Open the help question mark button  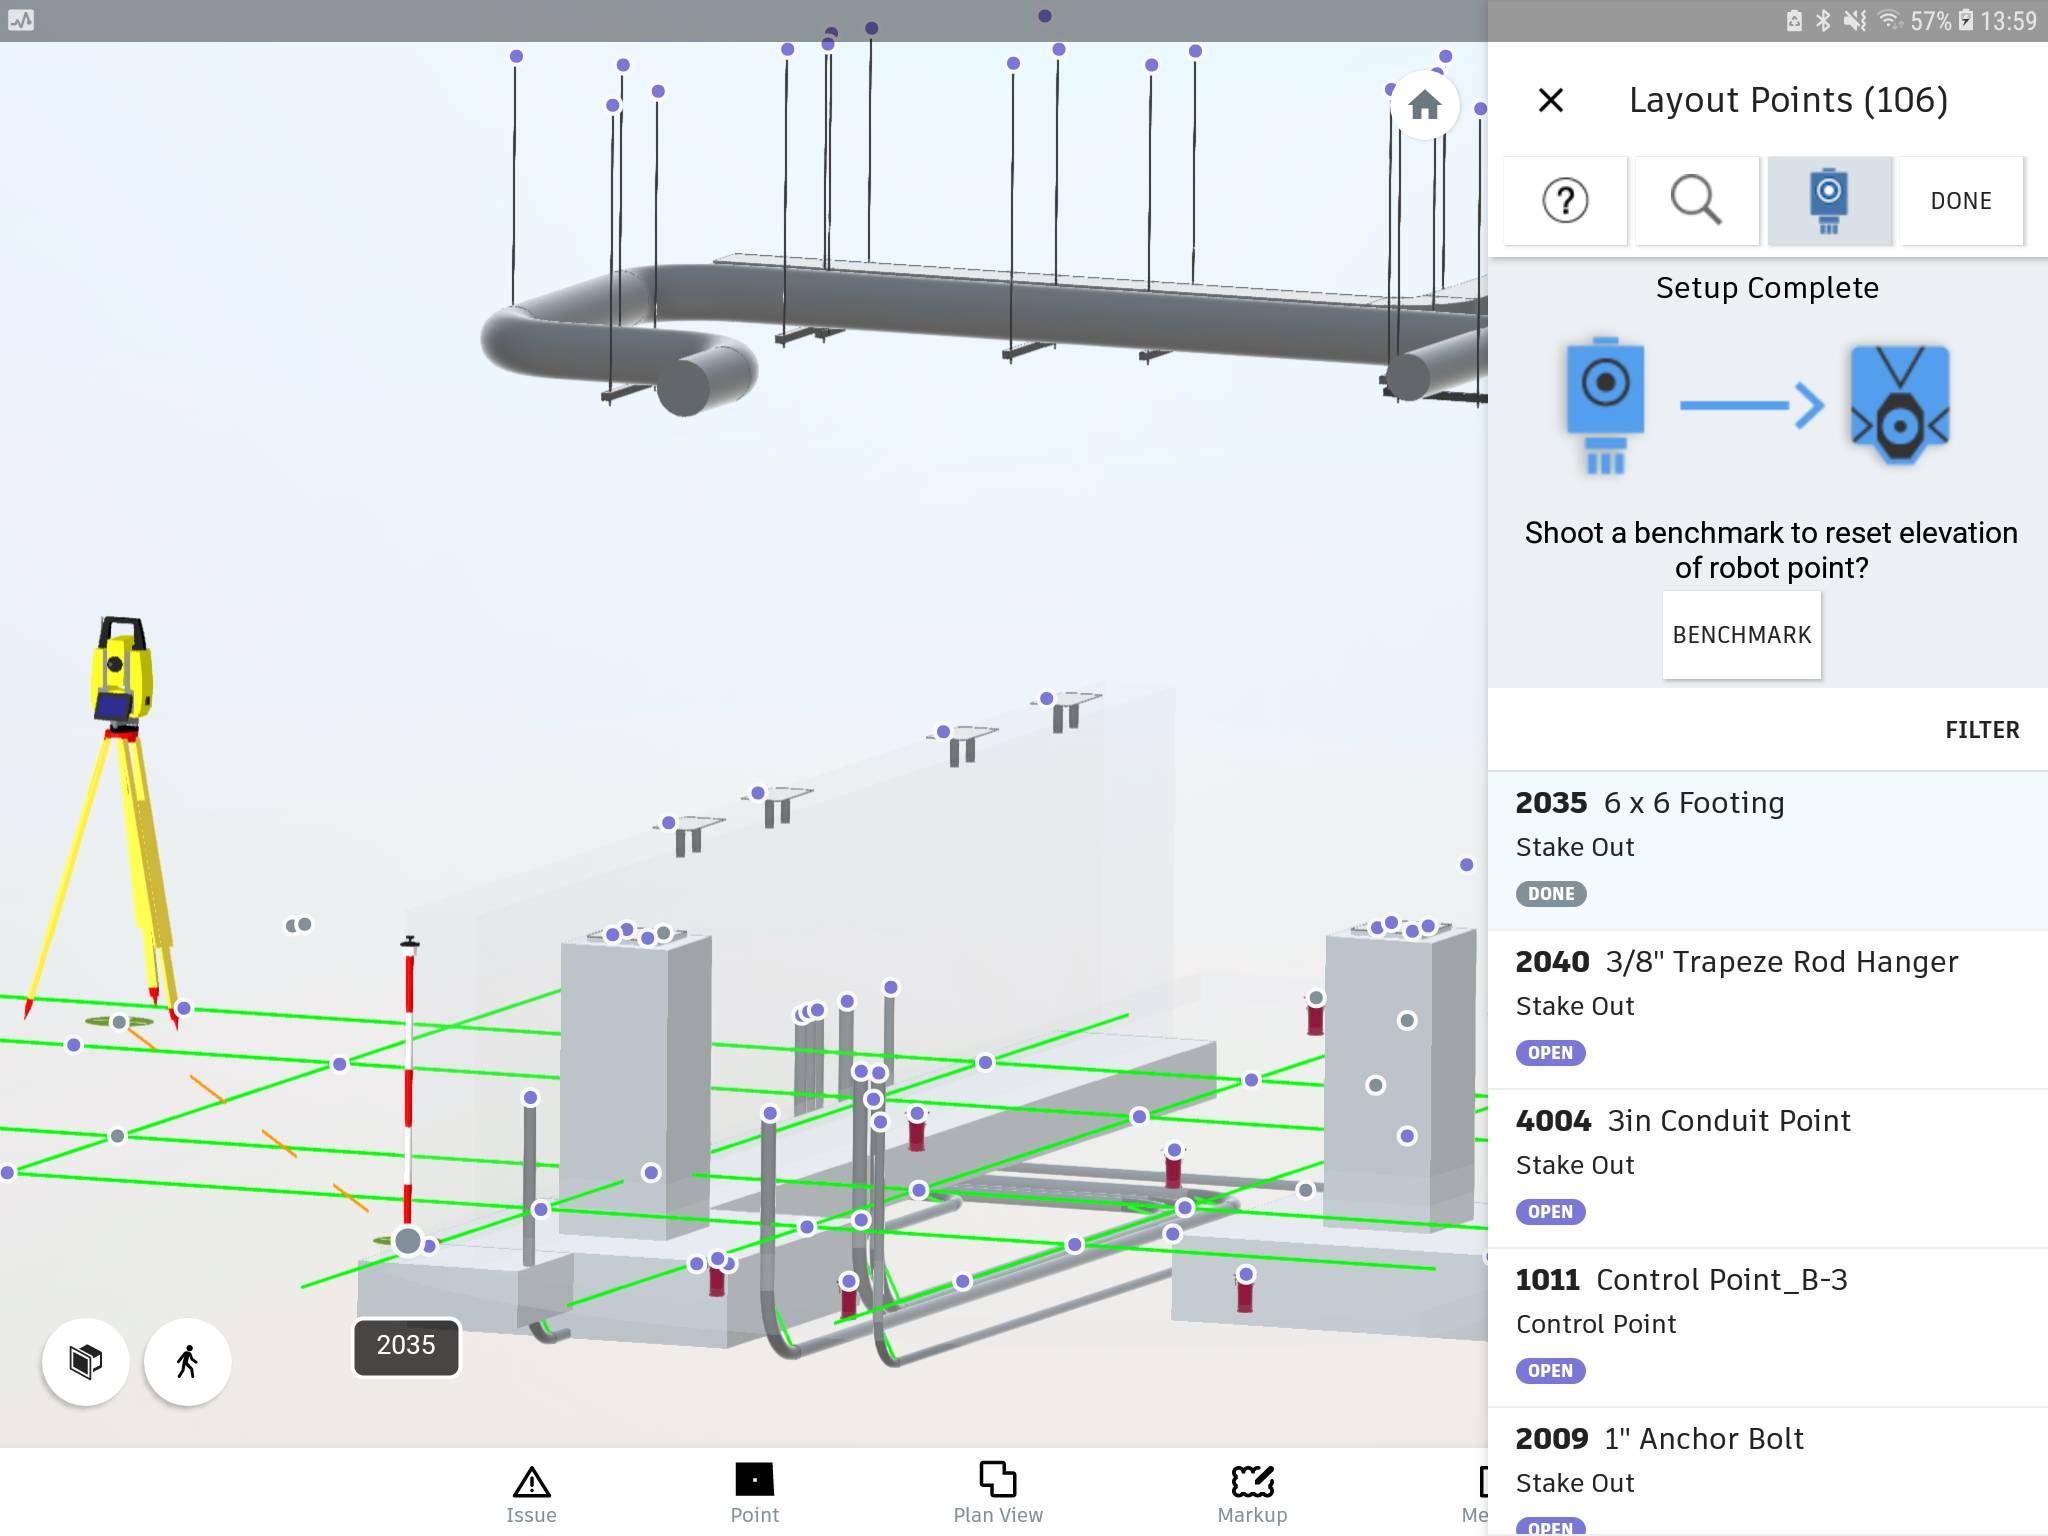(1565, 200)
